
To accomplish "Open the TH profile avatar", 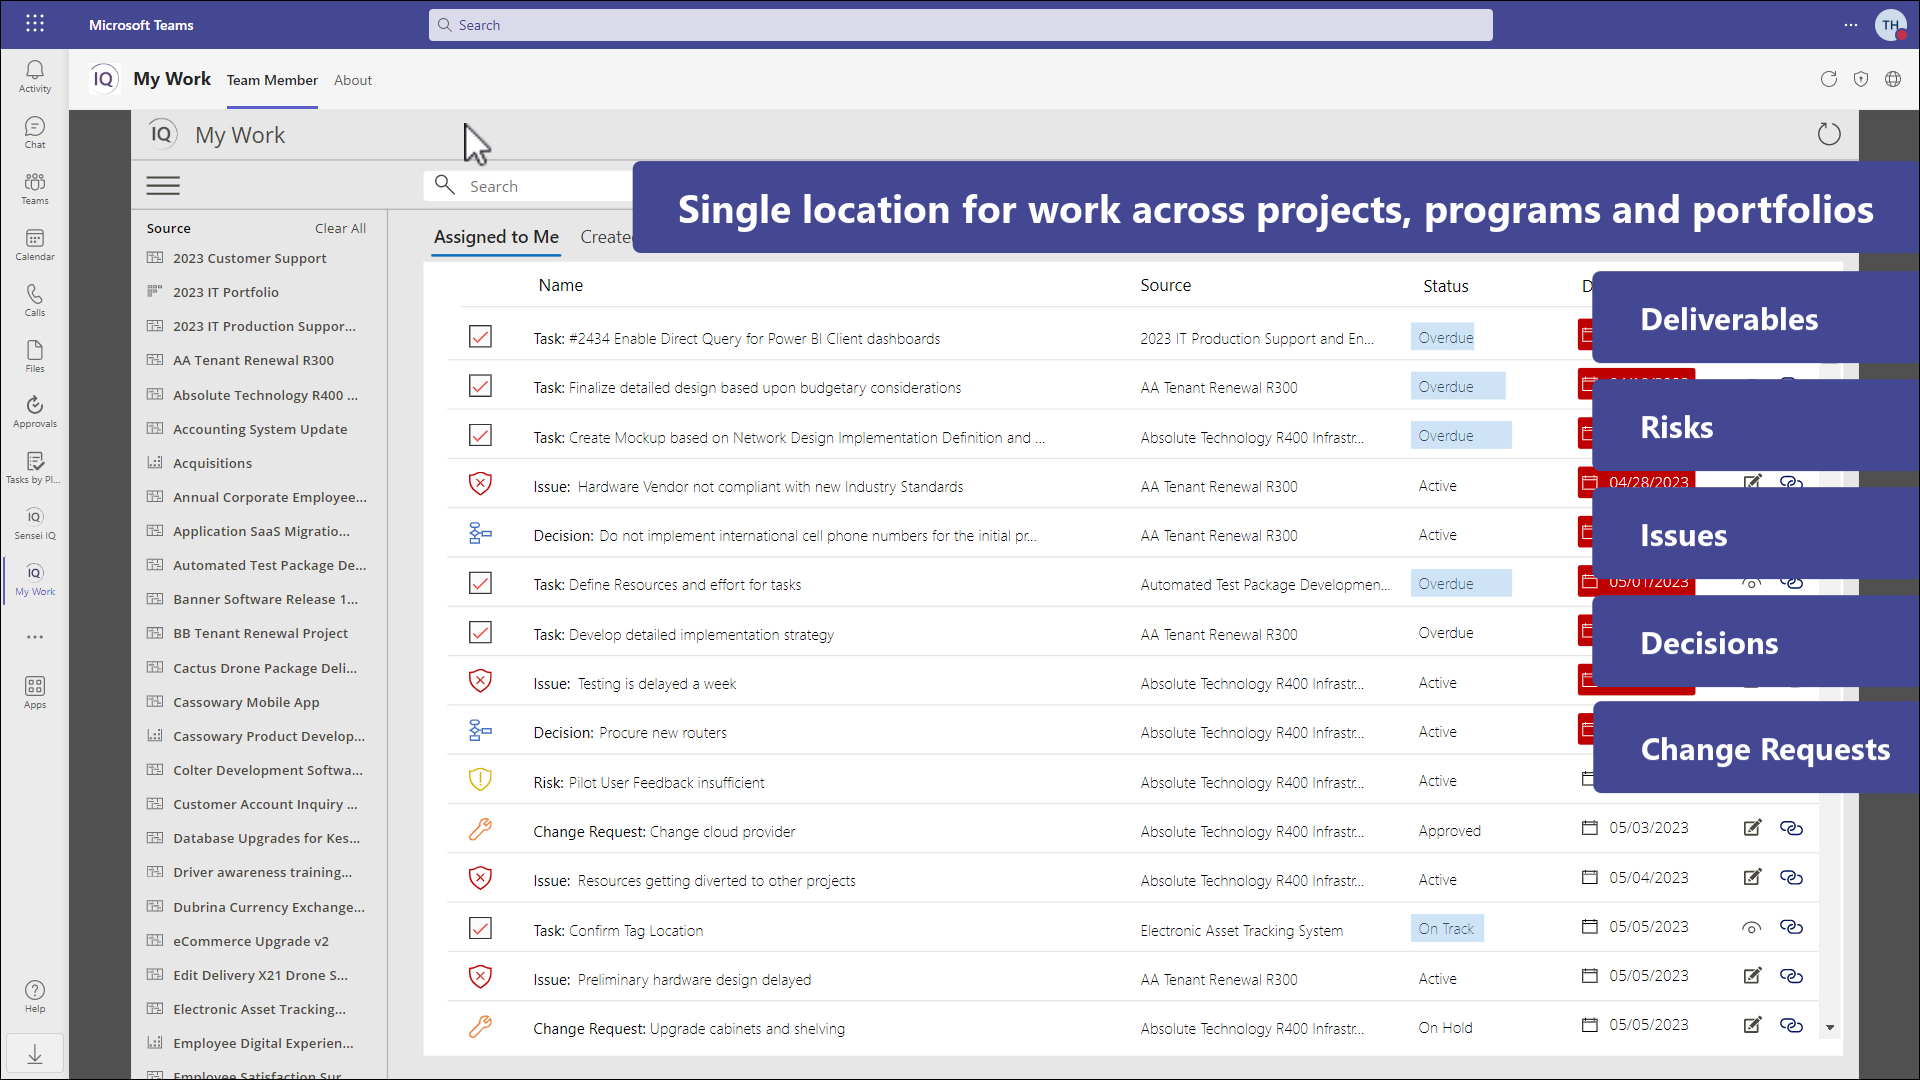I will (x=1890, y=25).
